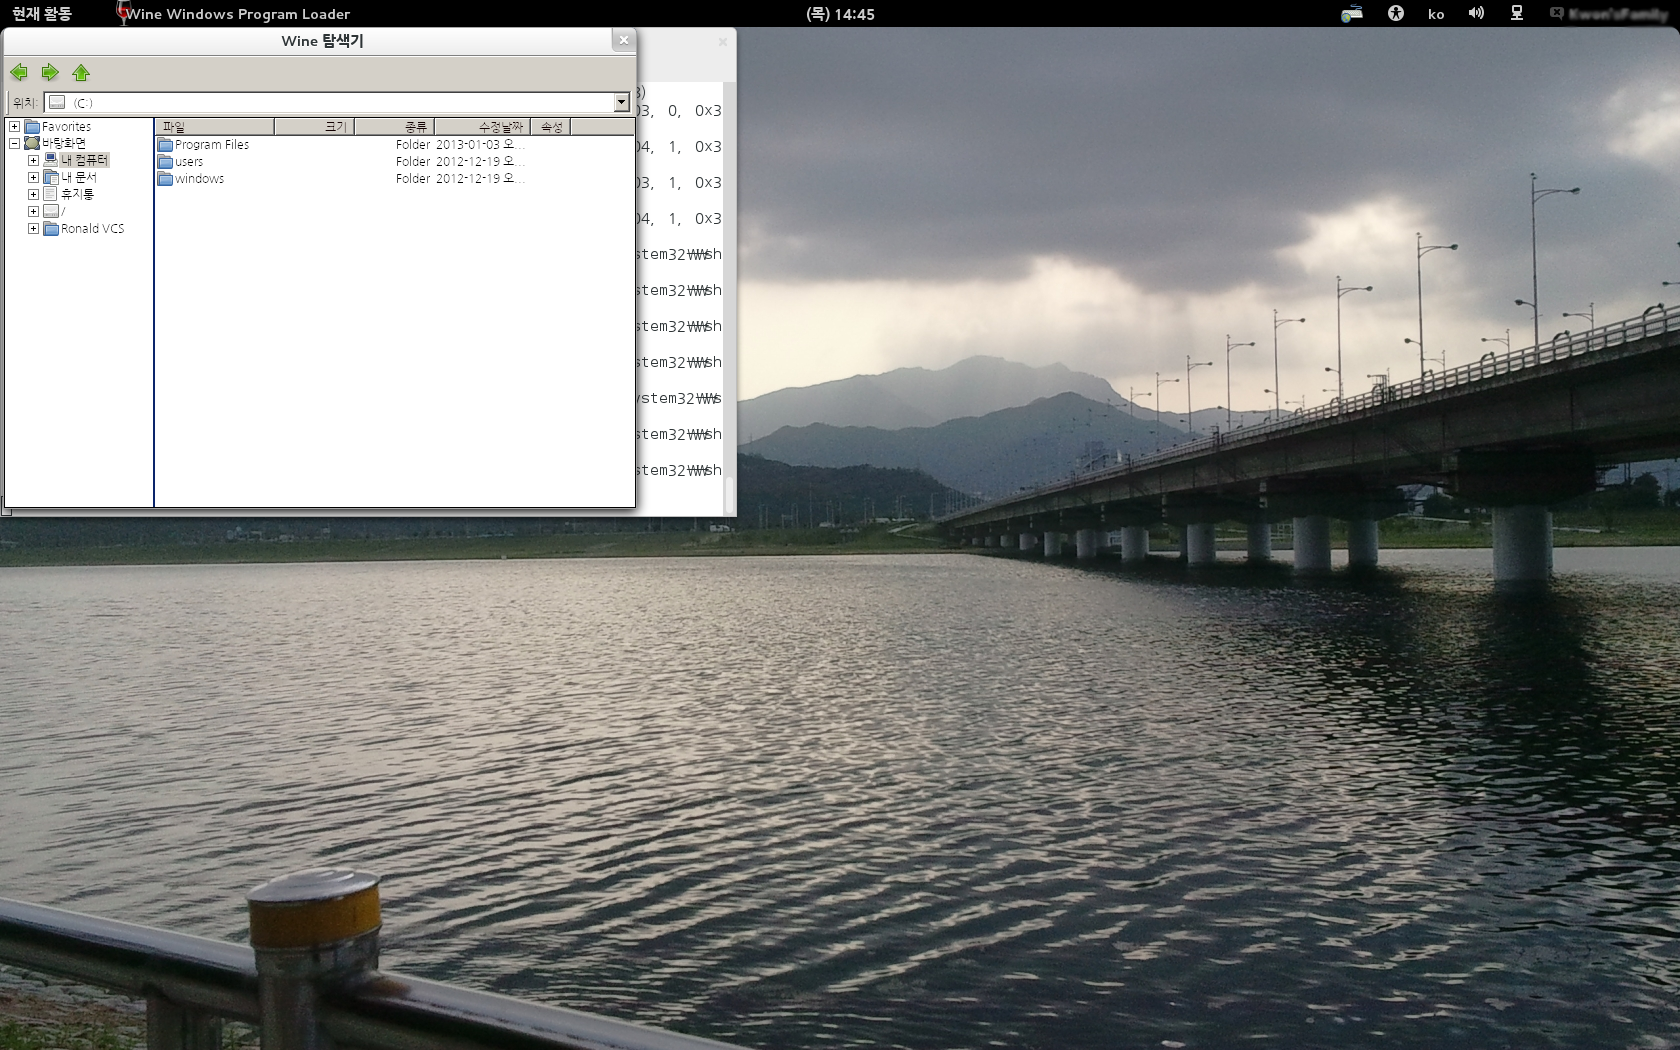Click the 2013-01-03 modified date cell
Image resolution: width=1680 pixels, height=1050 pixels.
[x=480, y=145]
